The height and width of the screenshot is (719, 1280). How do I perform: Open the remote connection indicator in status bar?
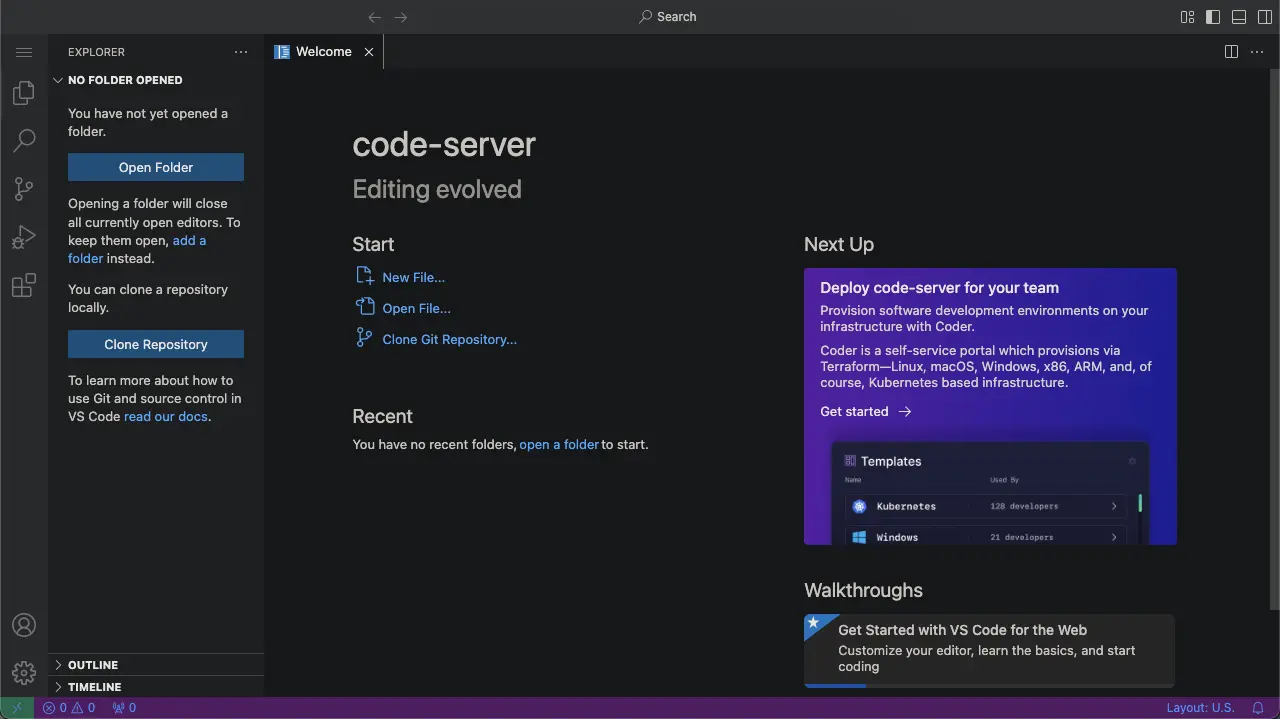click(16, 707)
